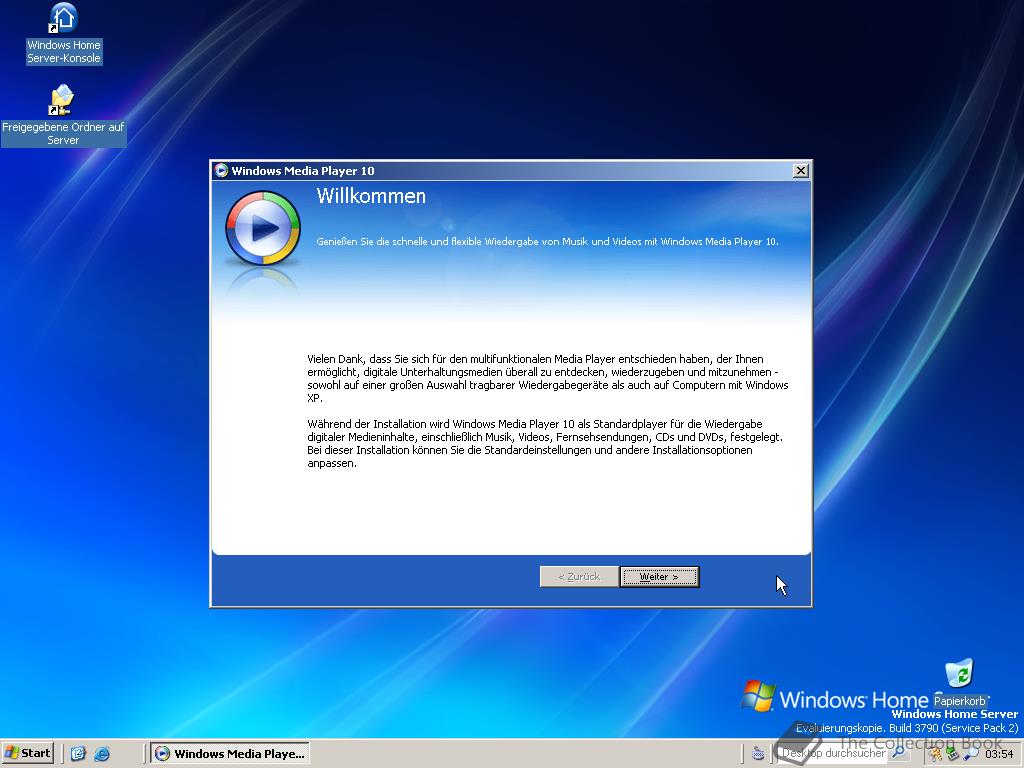The height and width of the screenshot is (768, 1024).
Task: Select the Papierkorb recycle bin icon
Action: pyautogui.click(x=959, y=682)
